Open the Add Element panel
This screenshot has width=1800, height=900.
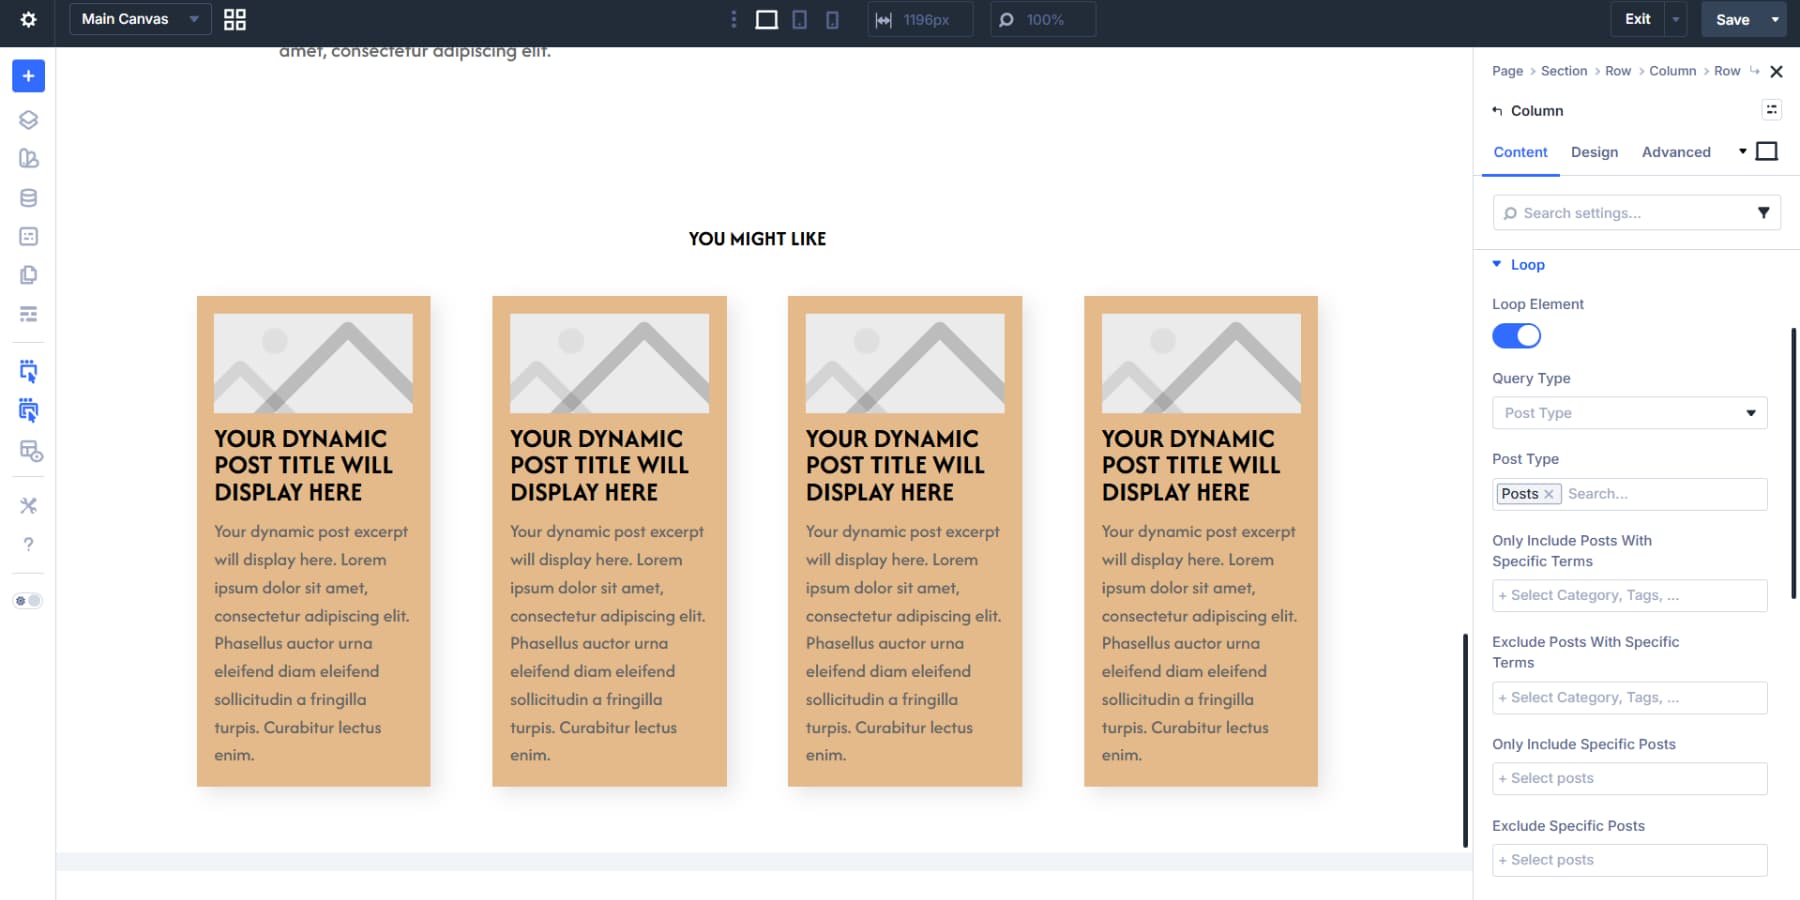pyautogui.click(x=28, y=75)
